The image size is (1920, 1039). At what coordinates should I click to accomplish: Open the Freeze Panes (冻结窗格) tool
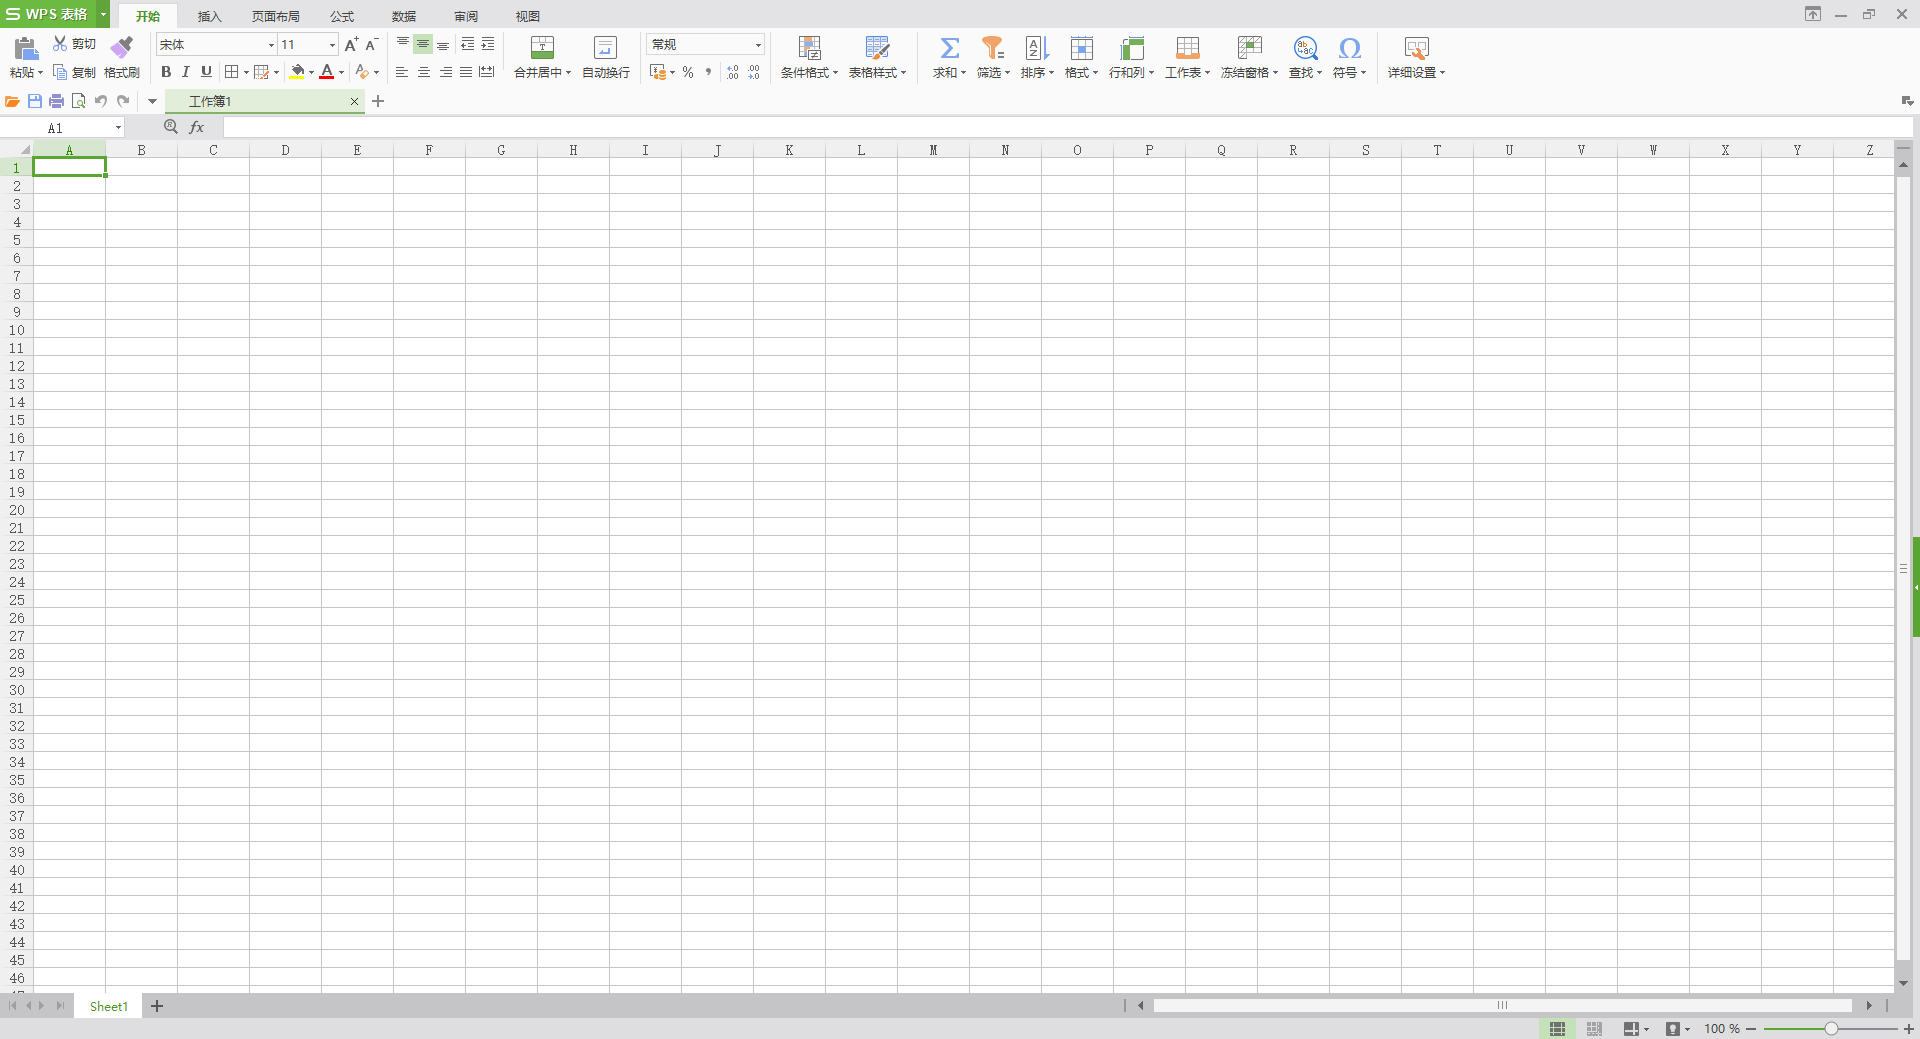[1249, 57]
